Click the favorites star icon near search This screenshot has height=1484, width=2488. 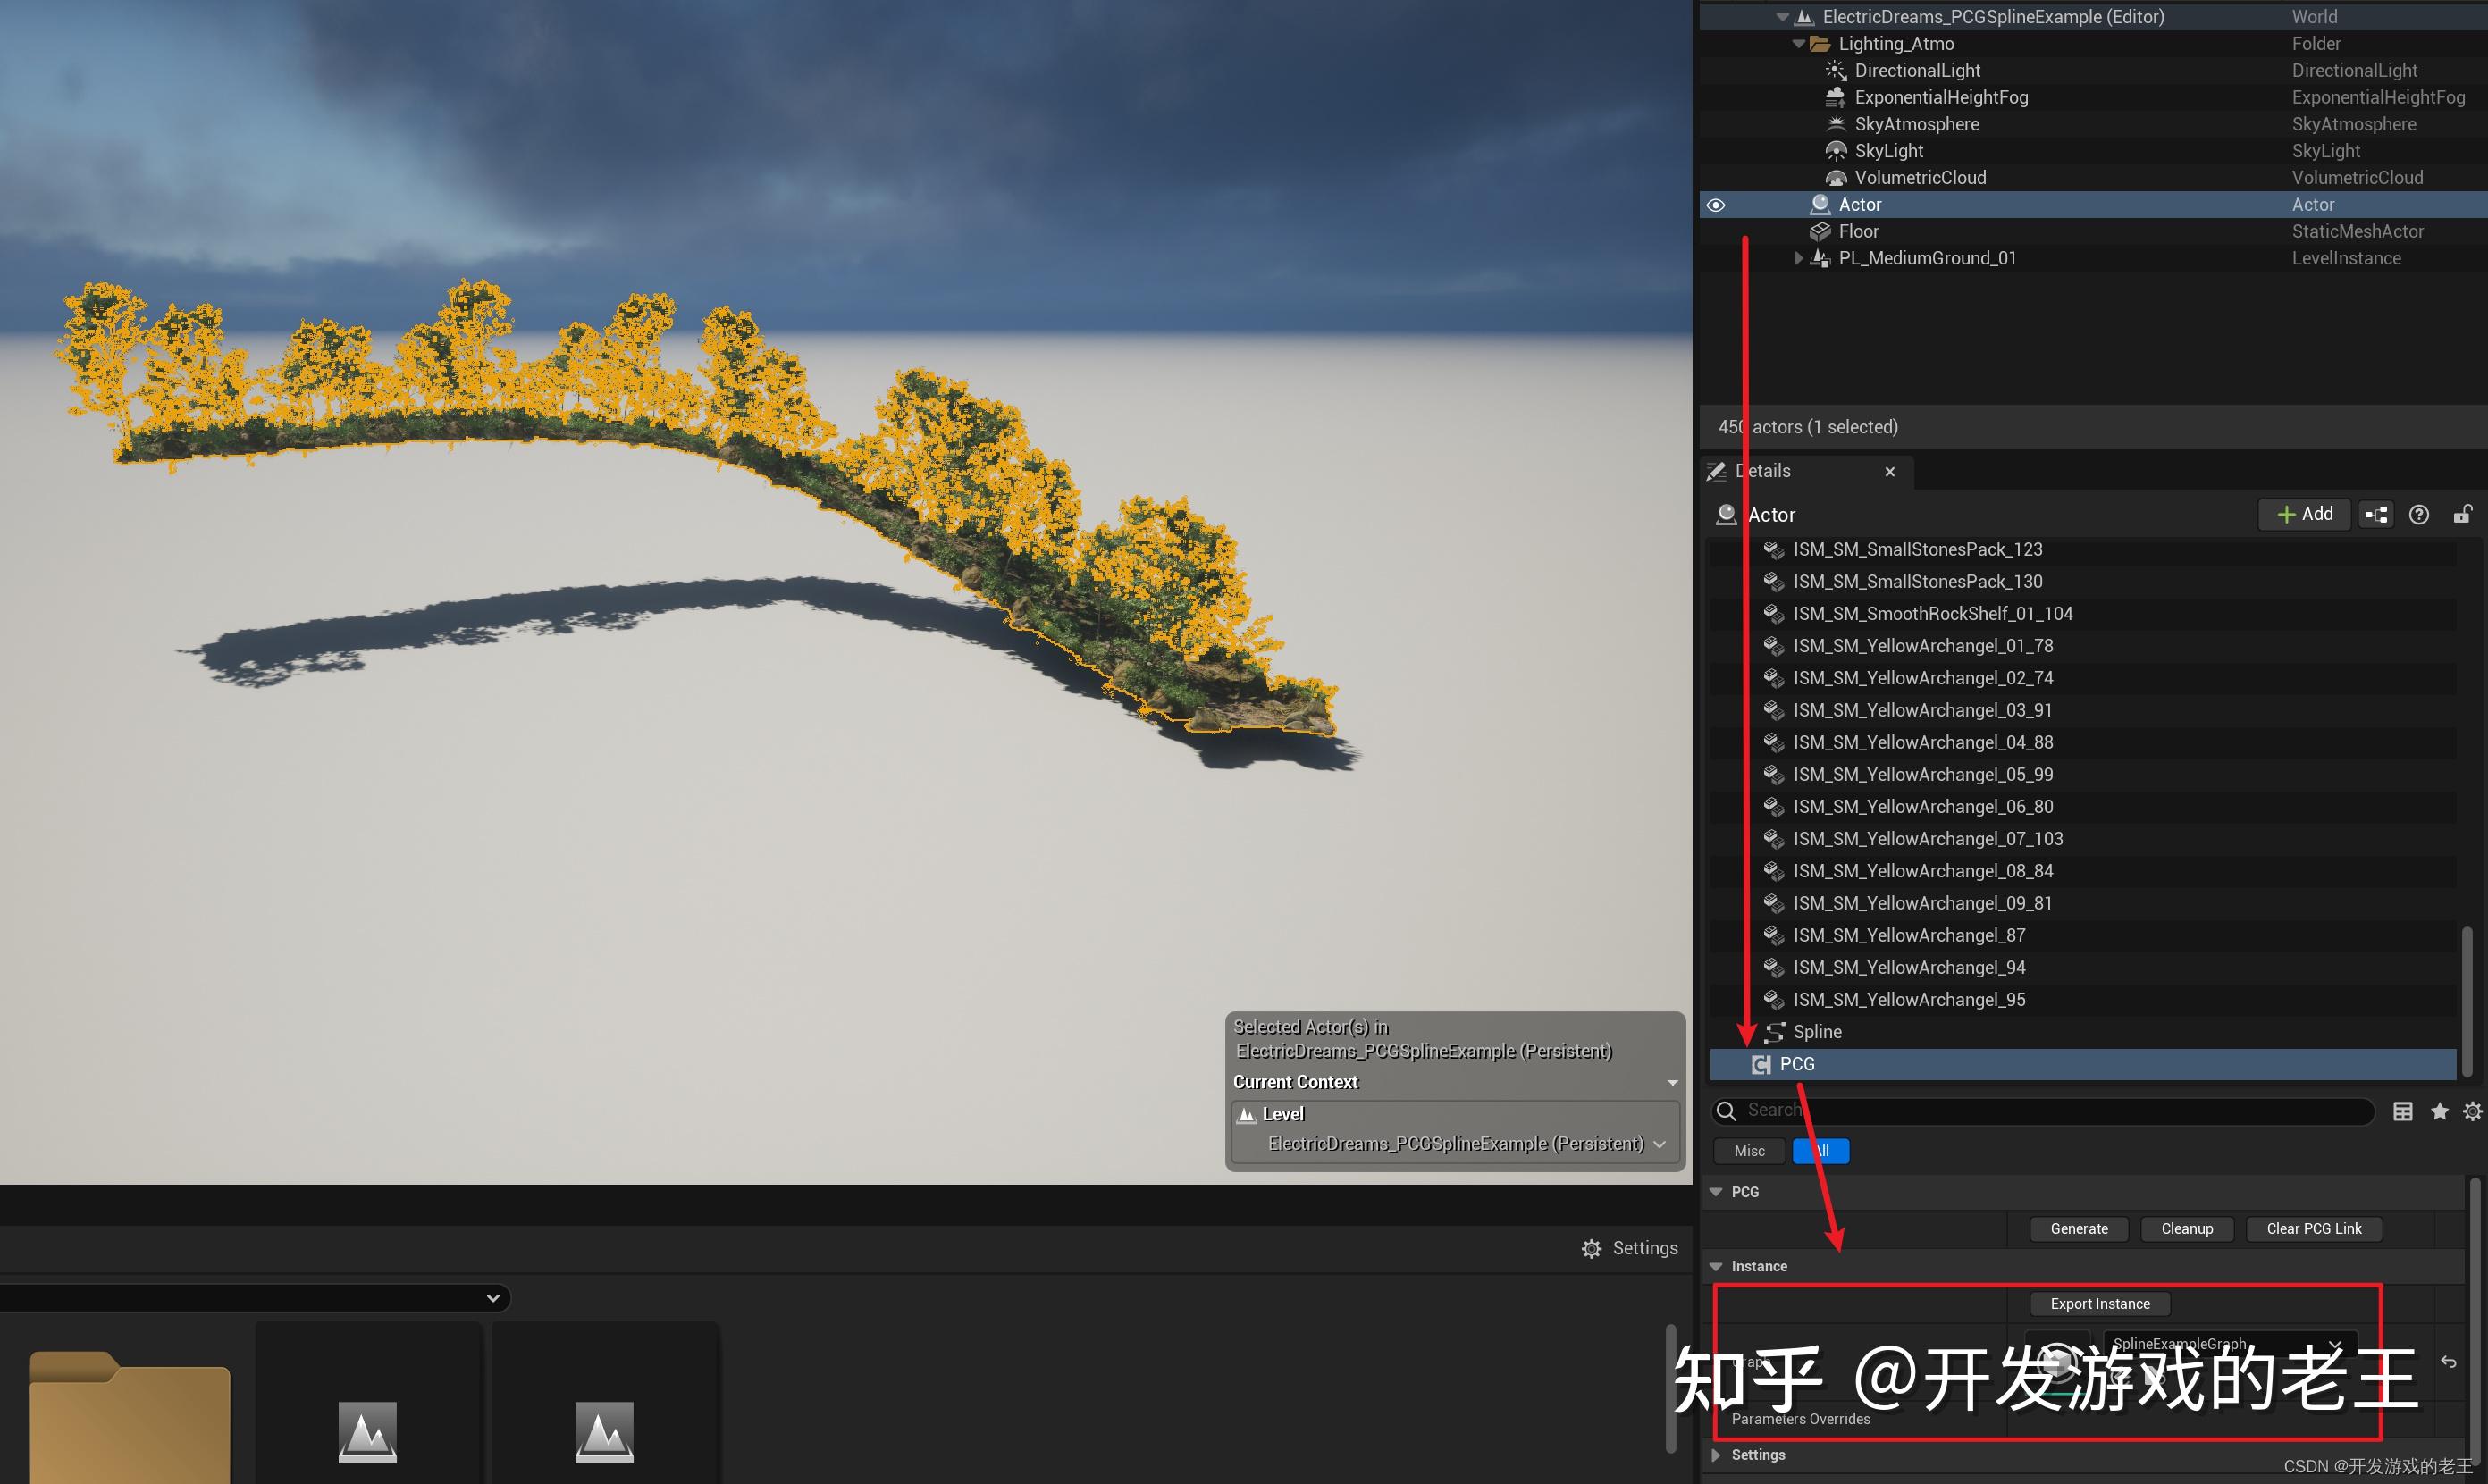click(x=2440, y=1111)
